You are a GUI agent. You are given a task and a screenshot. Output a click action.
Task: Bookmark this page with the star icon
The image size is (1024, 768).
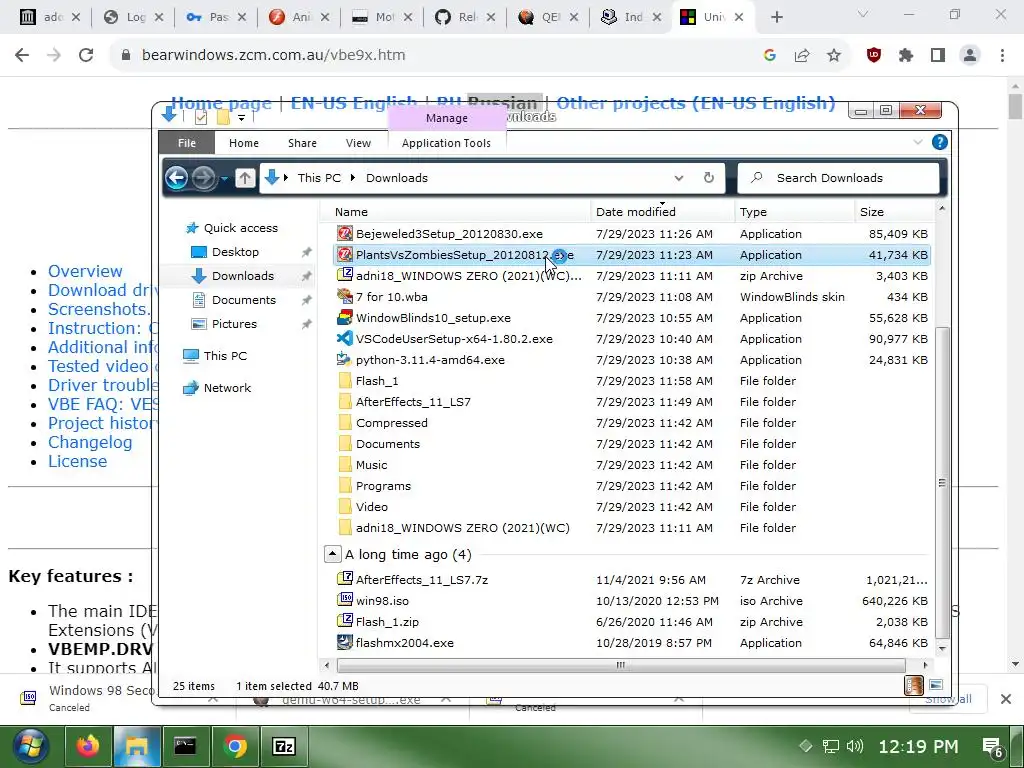(834, 55)
